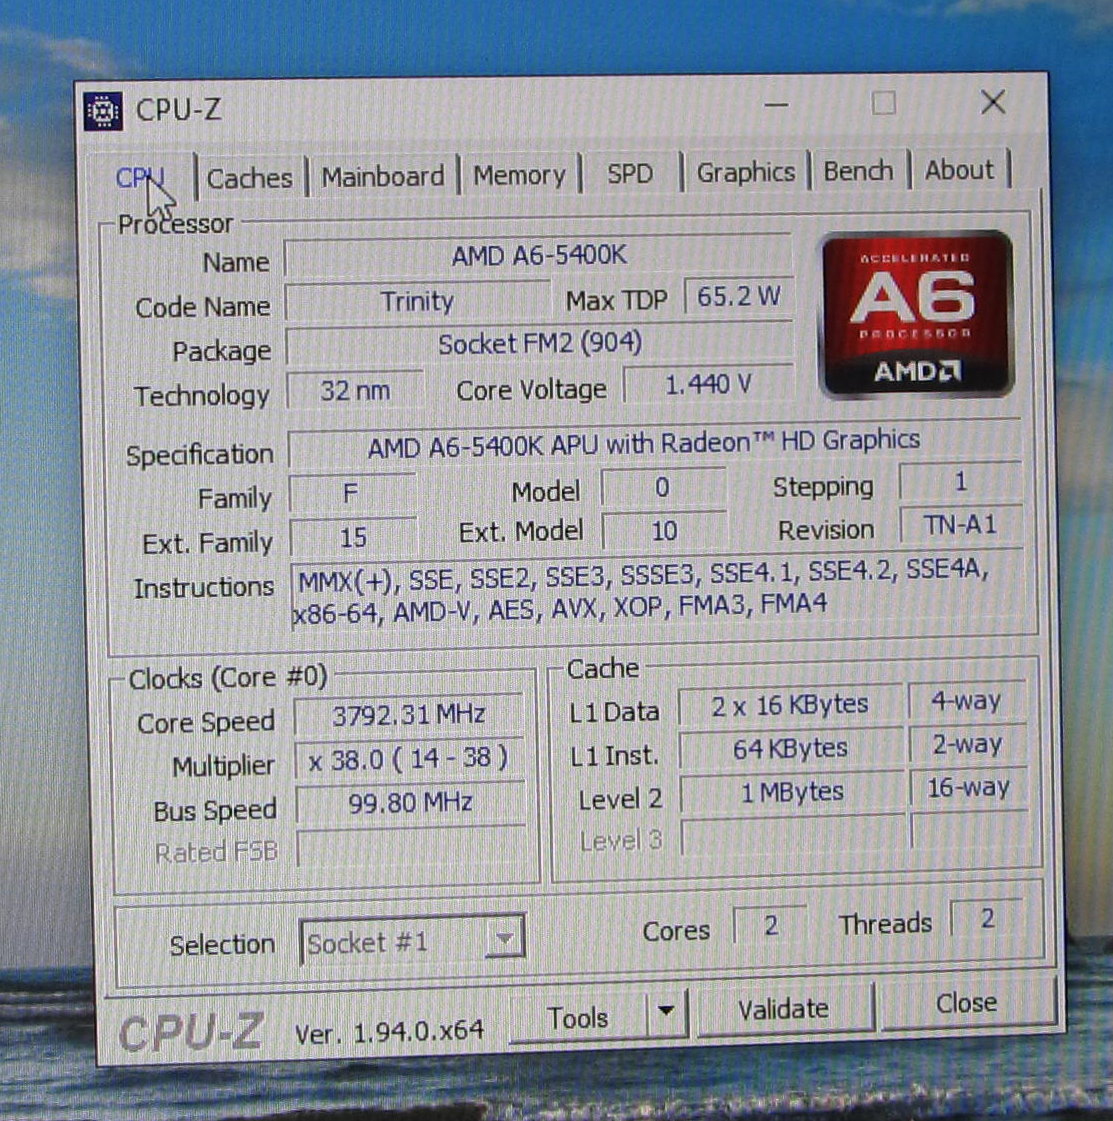Click the Level 2 16-way field
This screenshot has width=1113, height=1121.
pyautogui.click(x=968, y=788)
